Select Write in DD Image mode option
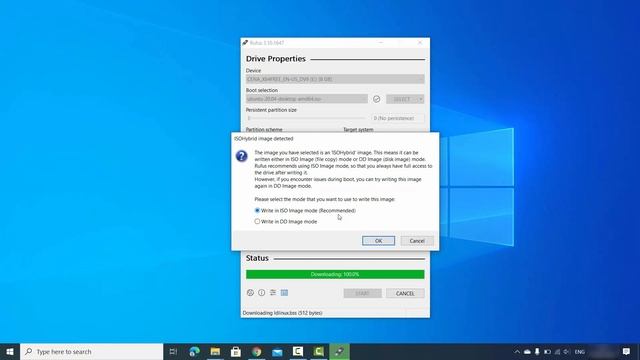Image resolution: width=640 pixels, height=360 pixels. point(286,222)
